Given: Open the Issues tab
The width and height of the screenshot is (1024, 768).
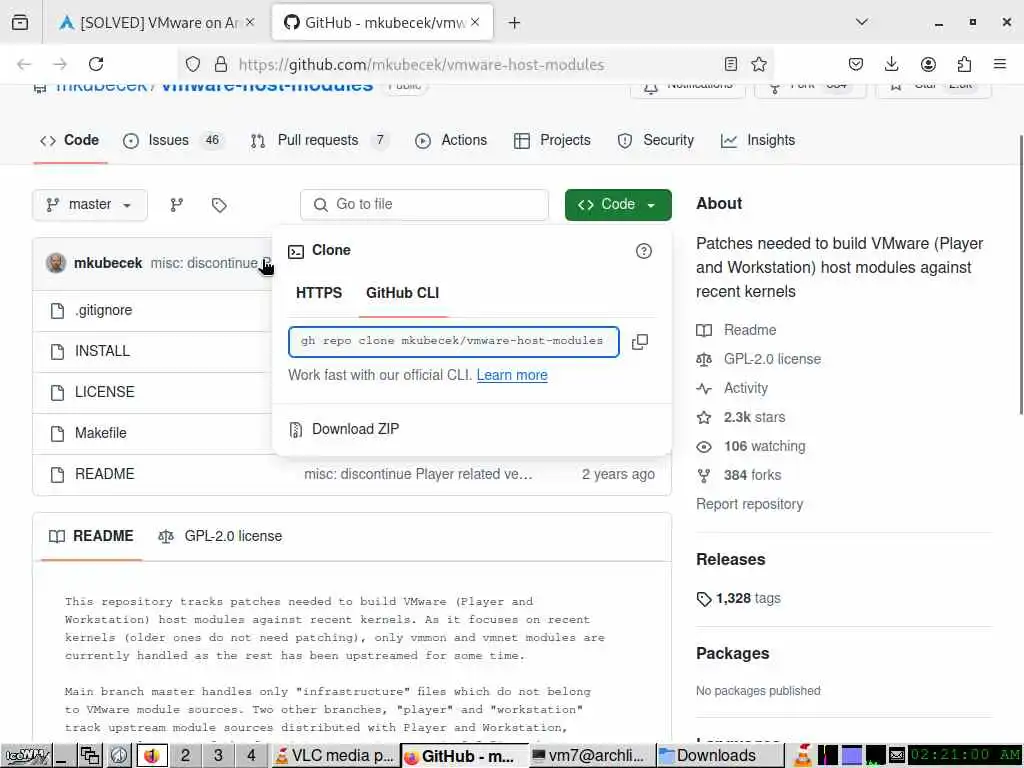Looking at the screenshot, I should coord(173,140).
